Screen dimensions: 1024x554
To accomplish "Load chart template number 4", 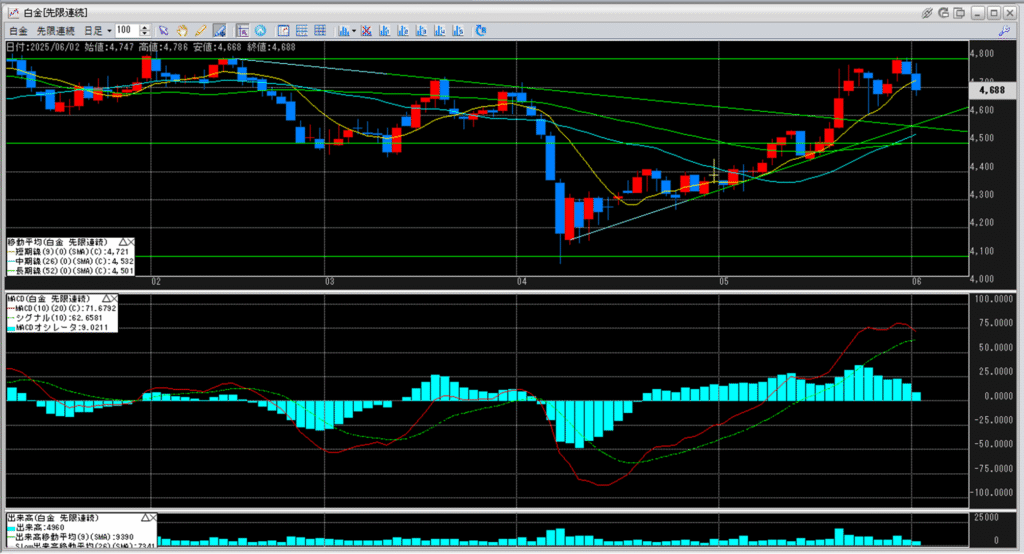I will click(x=440, y=31).
